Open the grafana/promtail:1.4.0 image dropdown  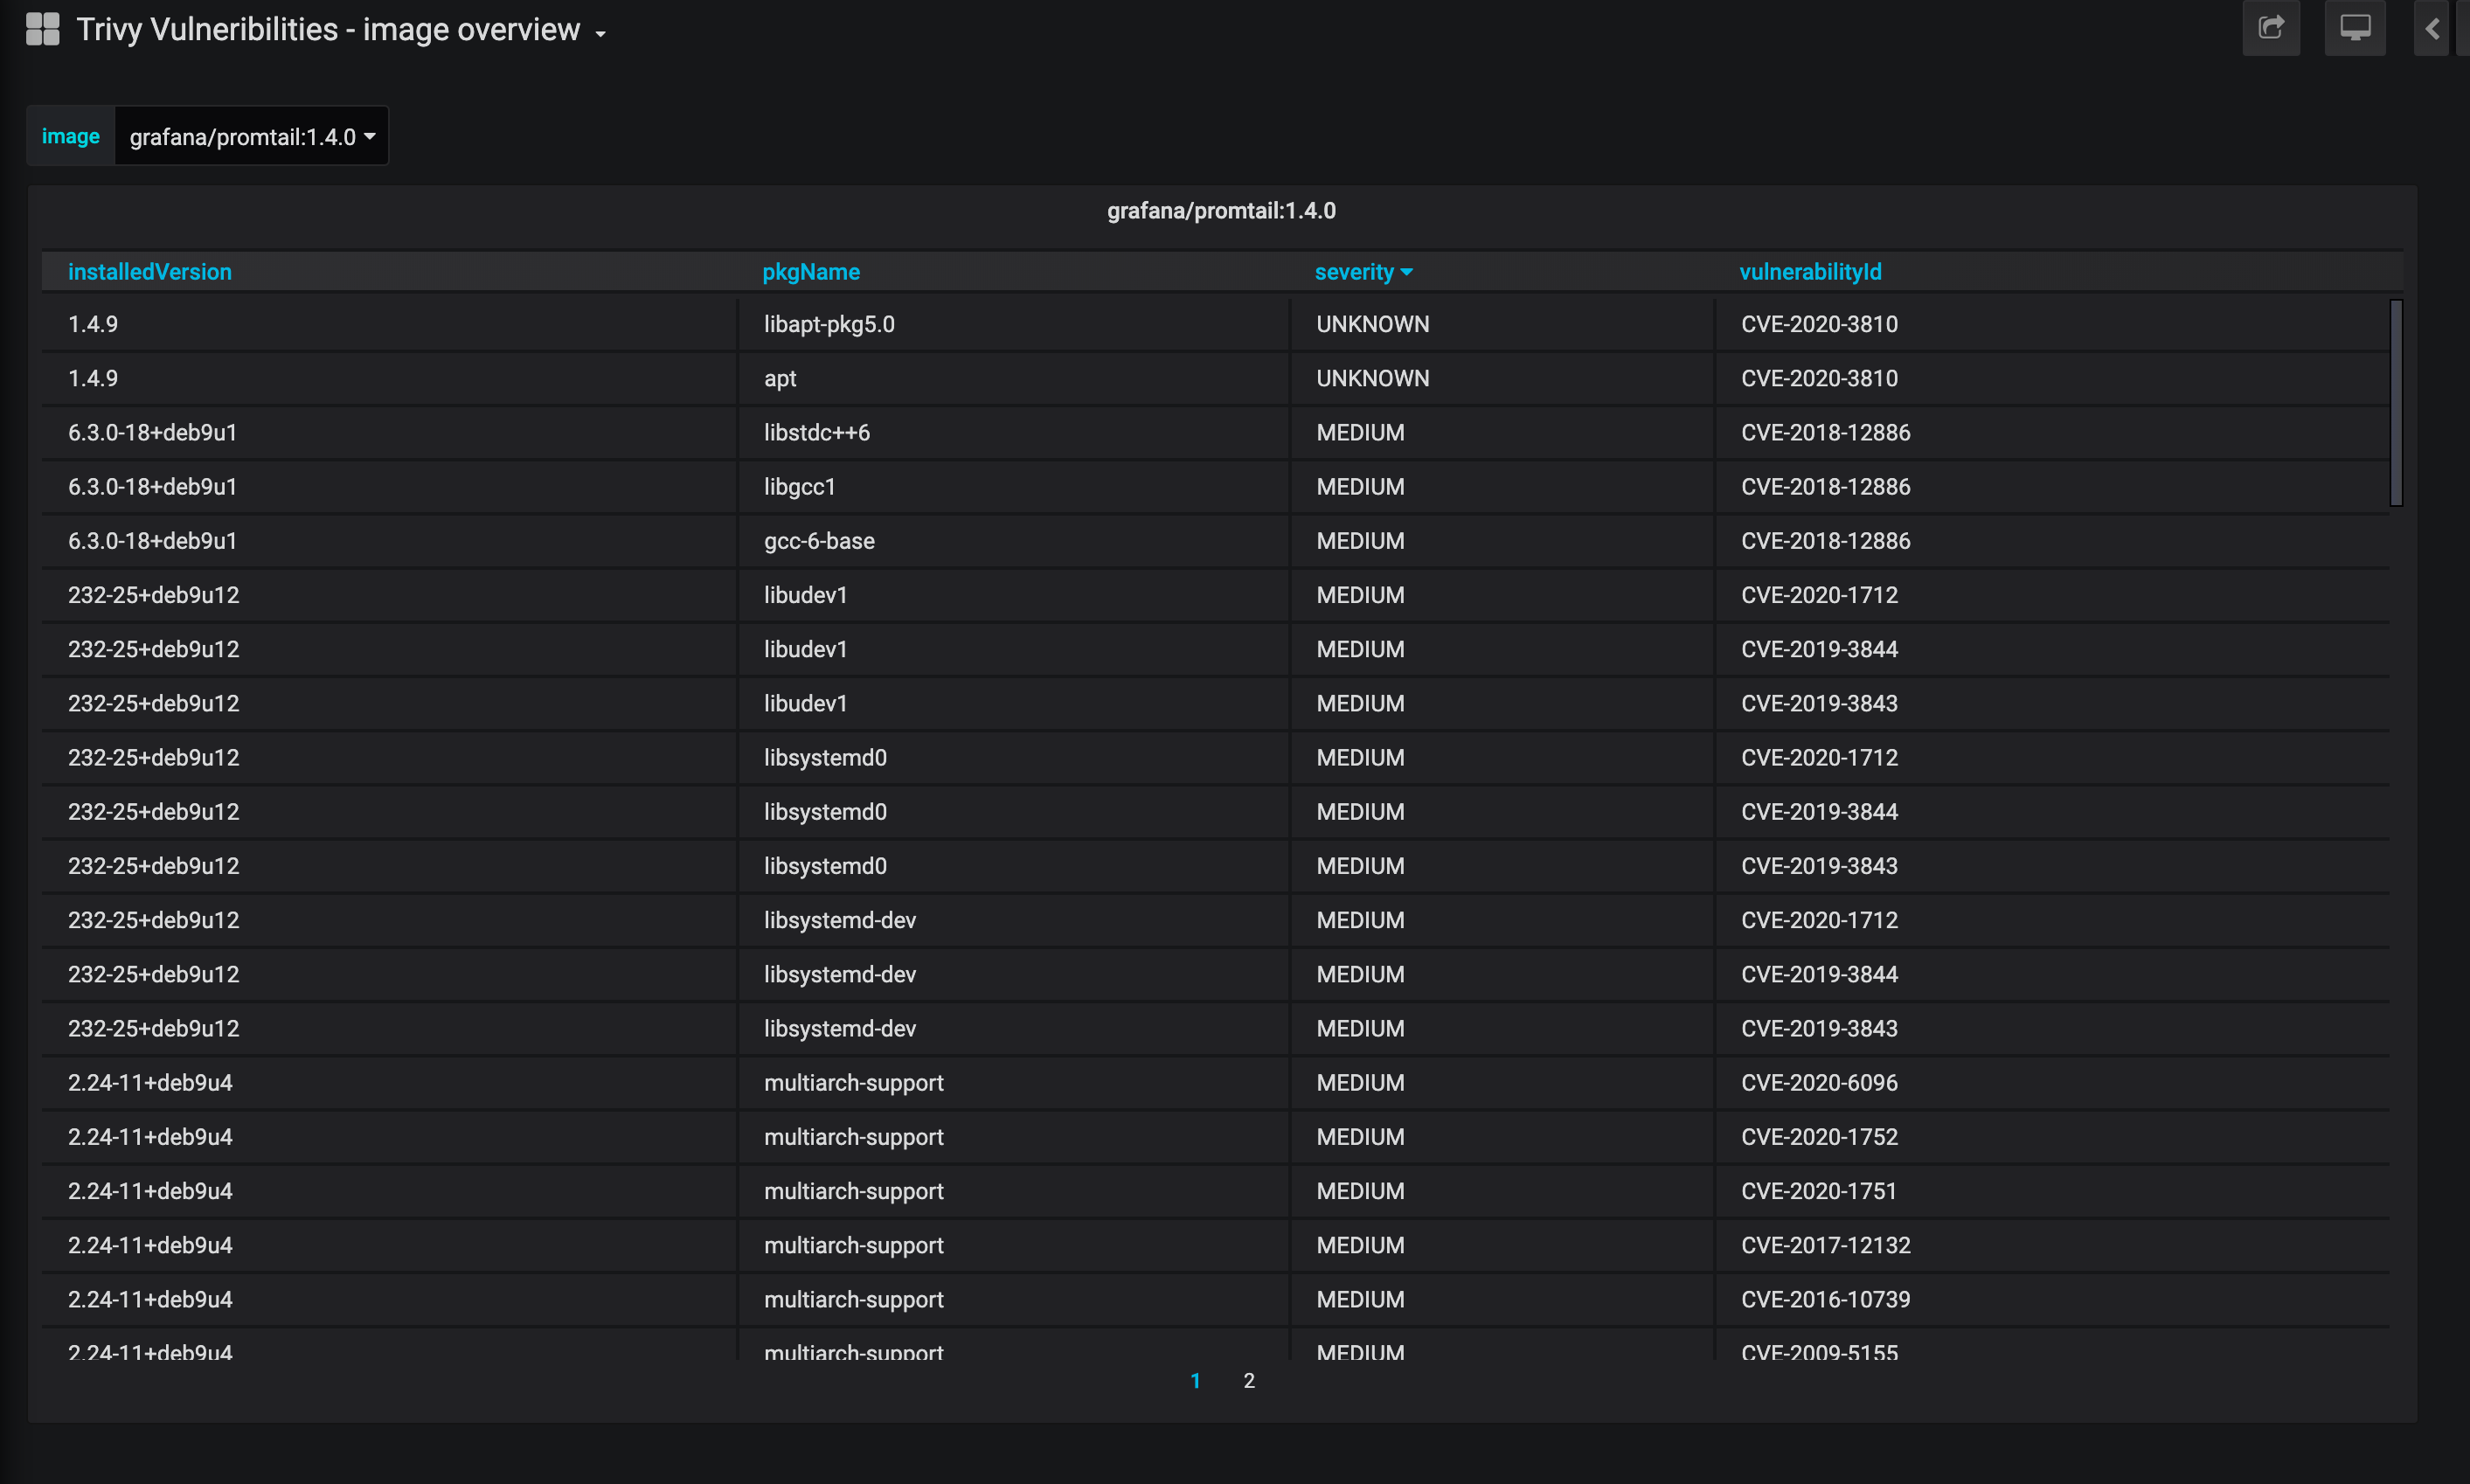[252, 137]
